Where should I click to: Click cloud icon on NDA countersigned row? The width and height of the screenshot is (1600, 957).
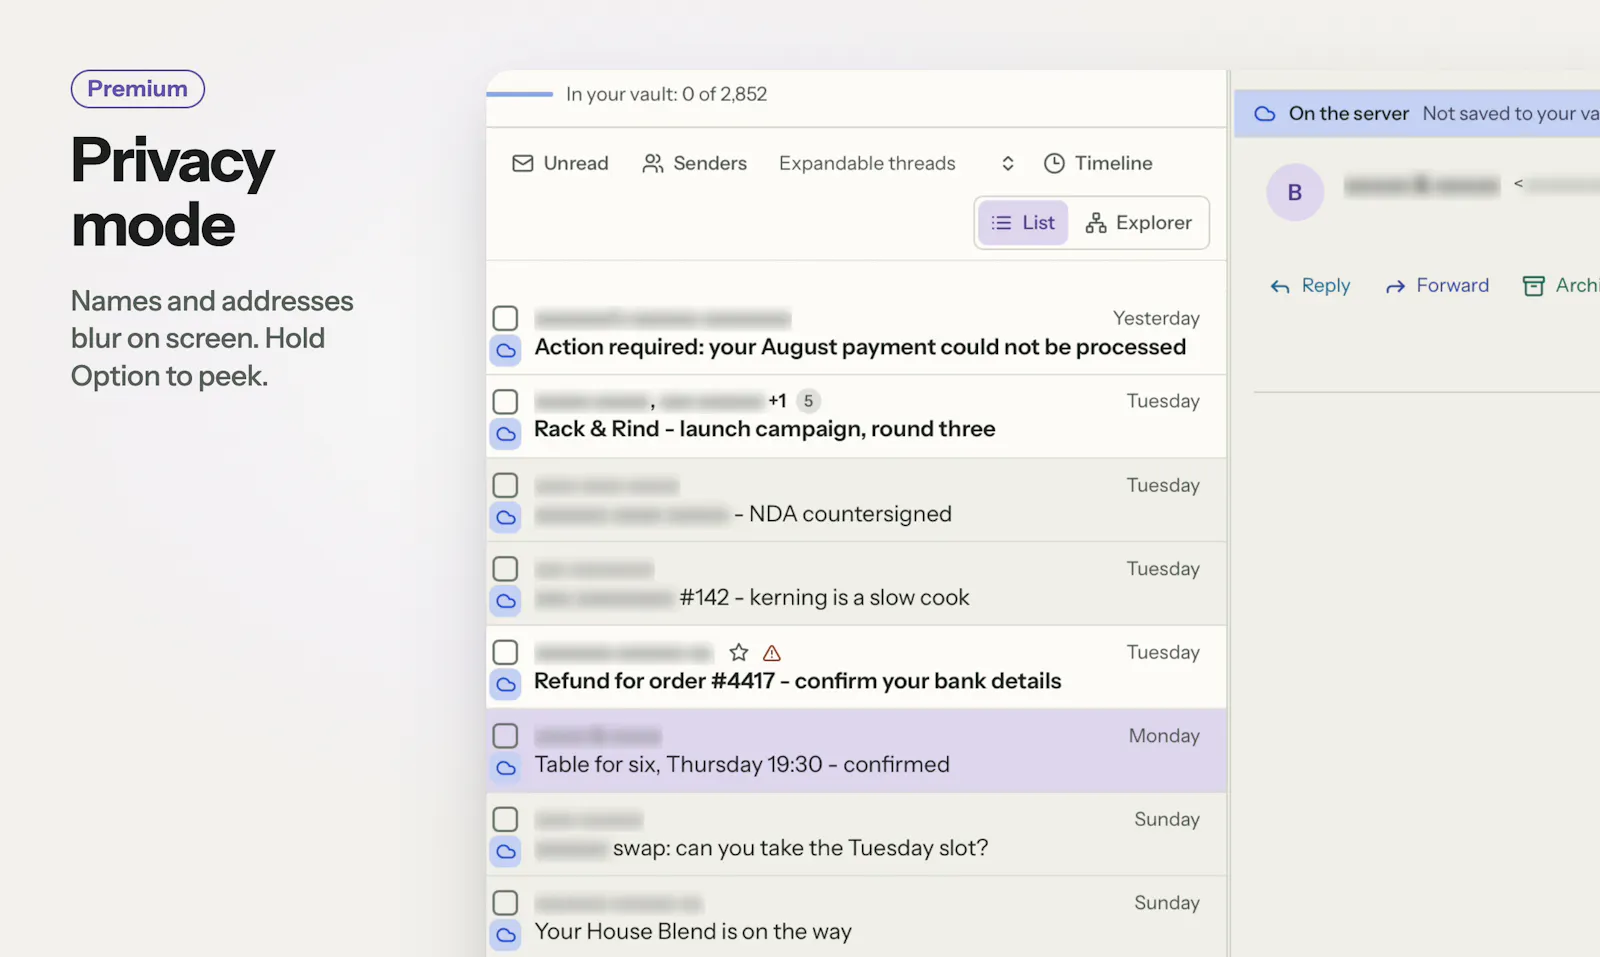point(506,517)
